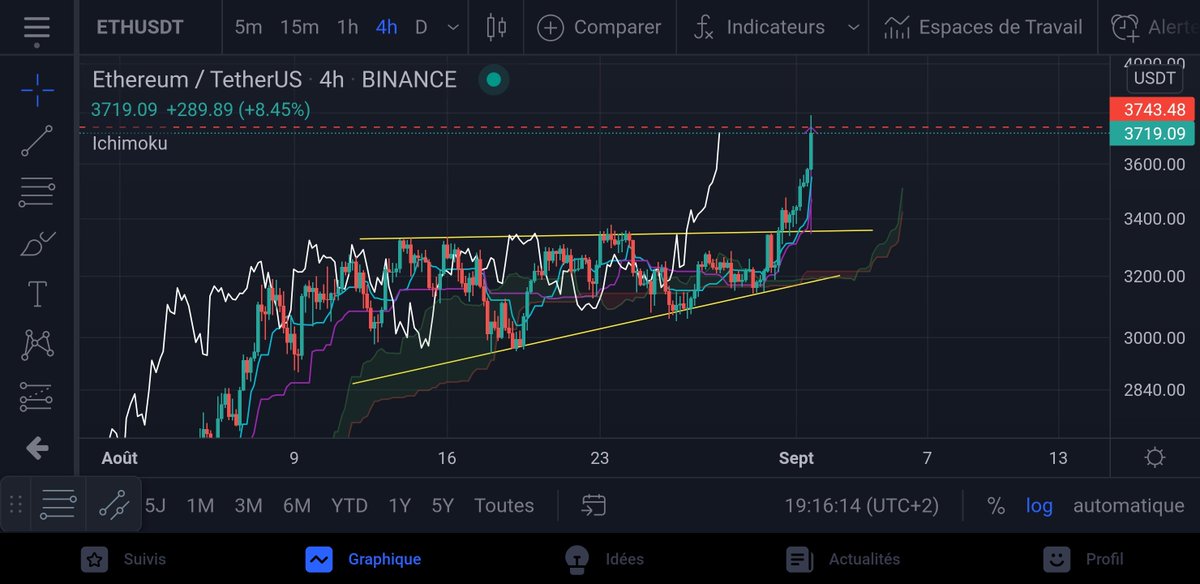Open go-to-date calendar icon
Viewport: 1200px width, 584px height.
(593, 505)
